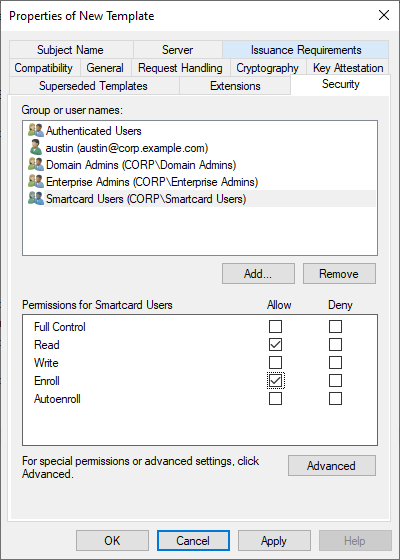This screenshot has height=560, width=400.
Task: Uncheck the Allow Read permission
Action: (x=275, y=345)
